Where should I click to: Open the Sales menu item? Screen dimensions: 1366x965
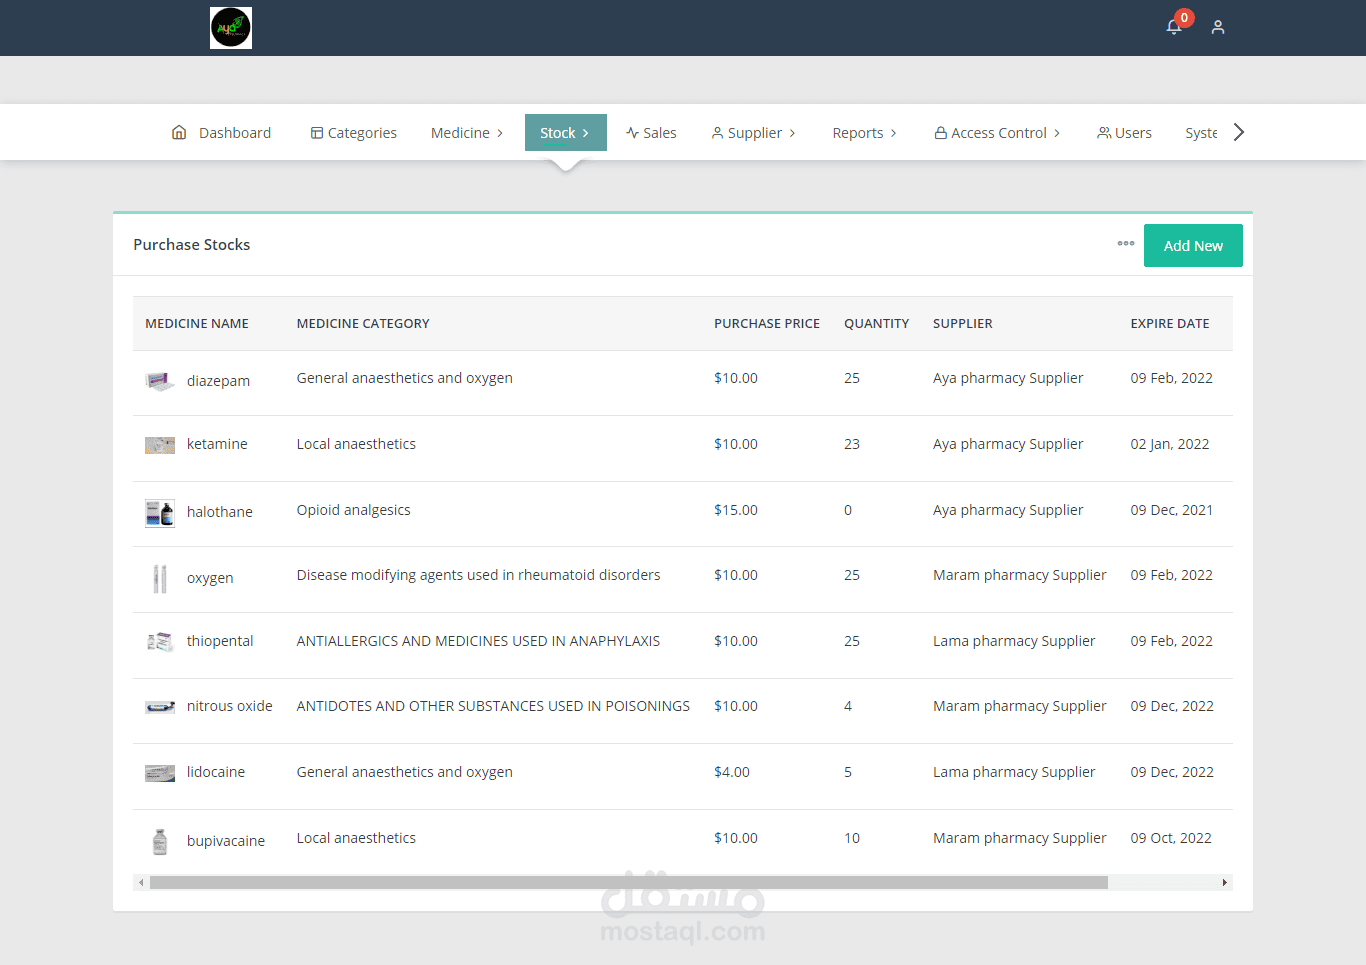[x=651, y=132]
